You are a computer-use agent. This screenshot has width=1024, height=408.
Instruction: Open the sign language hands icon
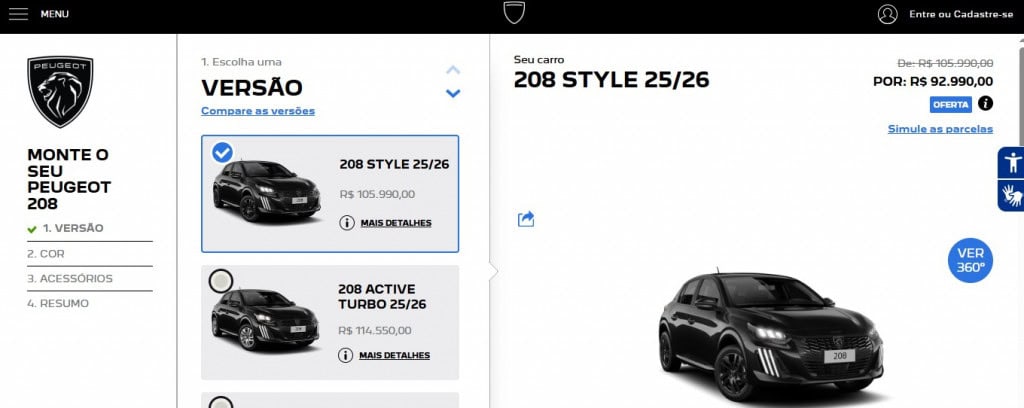click(1012, 195)
